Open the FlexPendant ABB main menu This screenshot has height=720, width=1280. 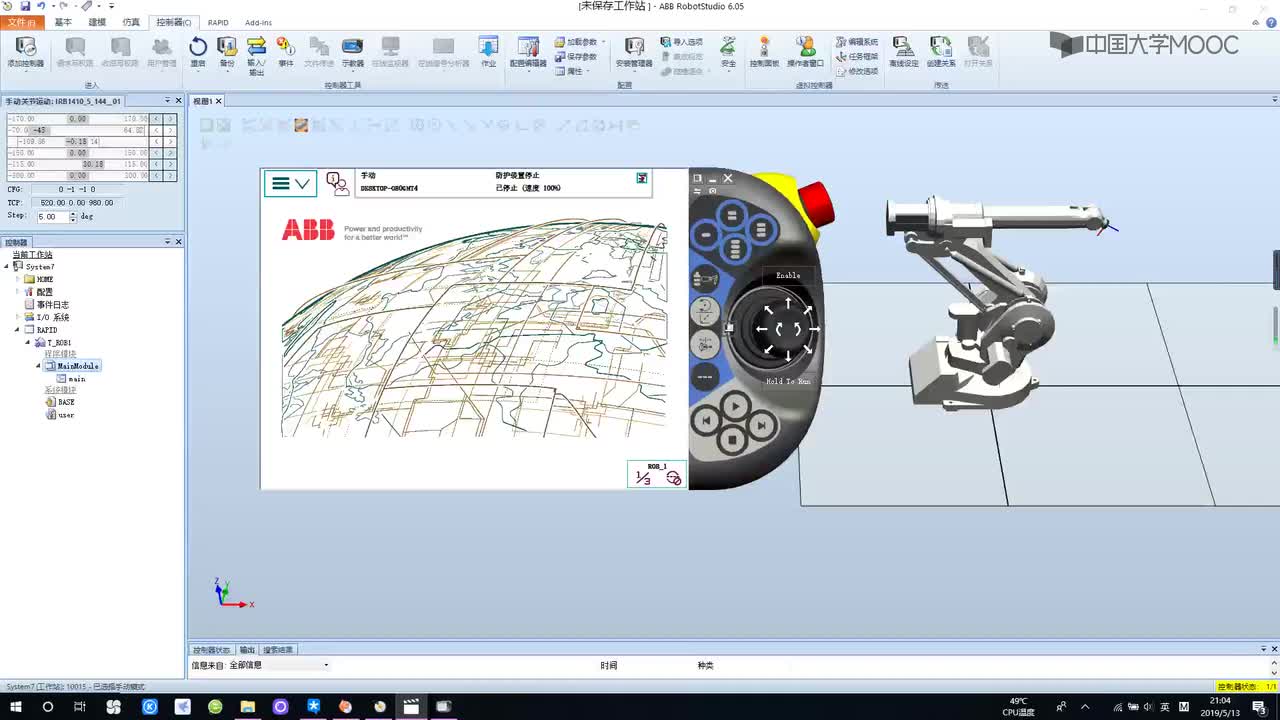tap(290, 183)
